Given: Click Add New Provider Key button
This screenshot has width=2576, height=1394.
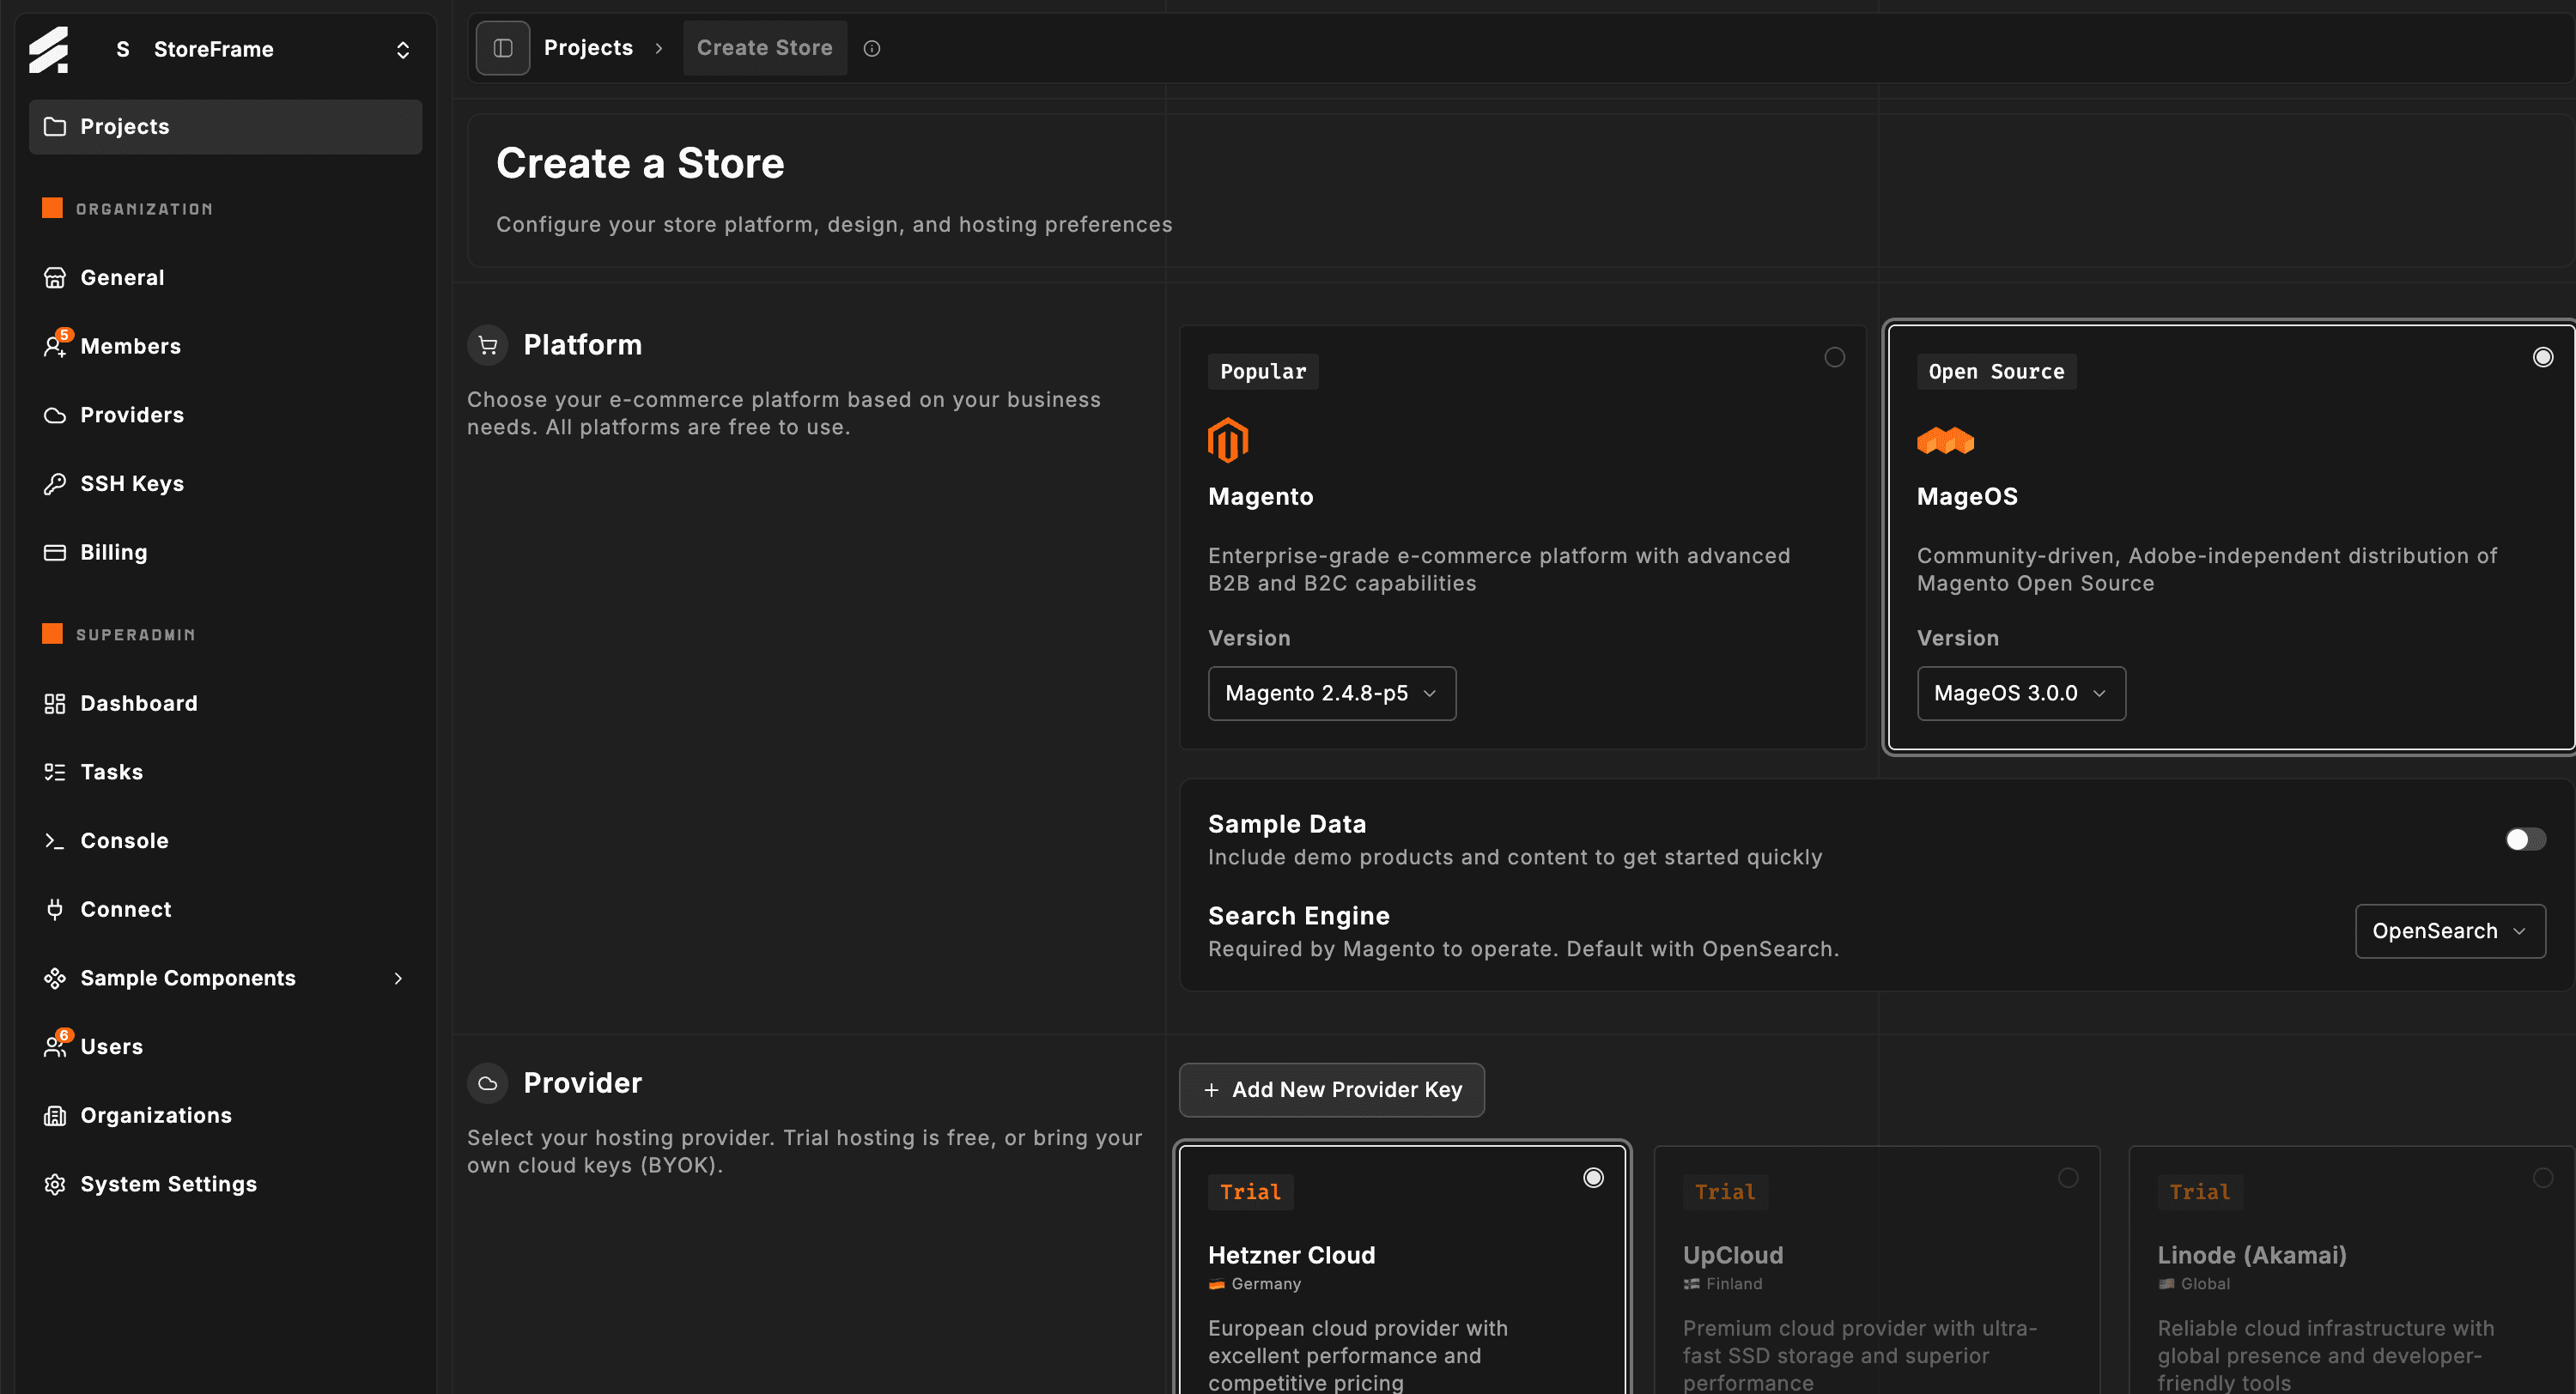Looking at the screenshot, I should [1332, 1090].
